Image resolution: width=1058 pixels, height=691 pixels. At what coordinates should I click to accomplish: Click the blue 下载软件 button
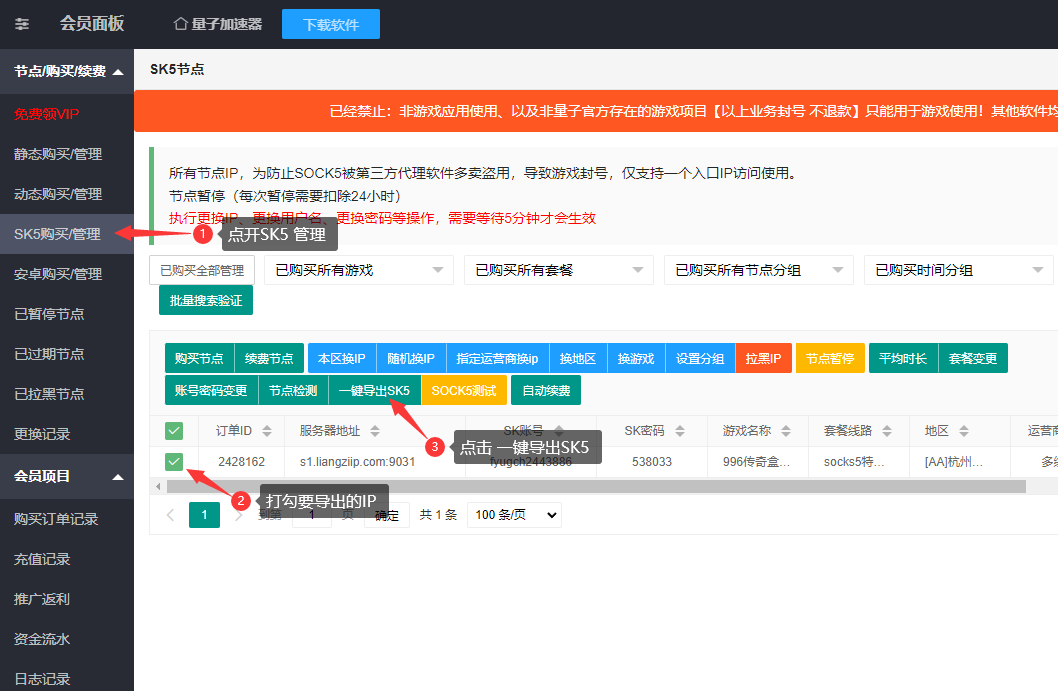click(330, 24)
